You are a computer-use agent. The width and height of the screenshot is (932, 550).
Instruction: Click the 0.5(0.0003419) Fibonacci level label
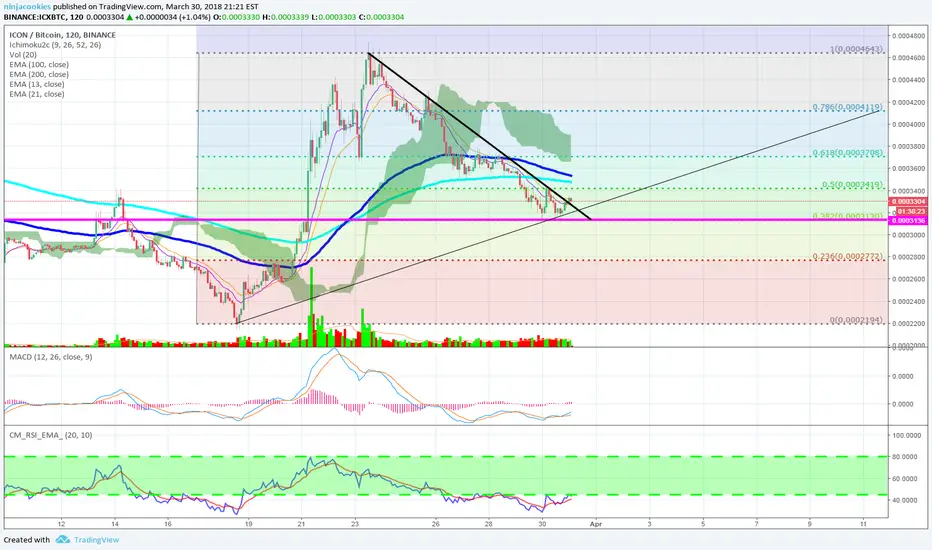click(x=852, y=184)
